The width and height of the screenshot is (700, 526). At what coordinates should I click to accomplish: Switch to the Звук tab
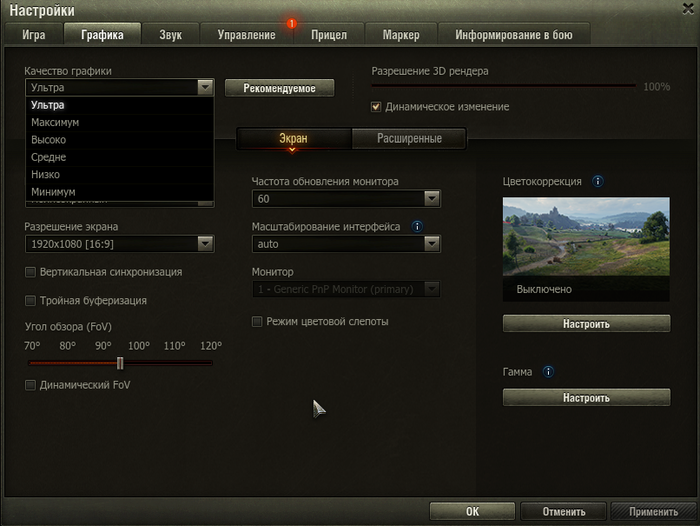(171, 34)
